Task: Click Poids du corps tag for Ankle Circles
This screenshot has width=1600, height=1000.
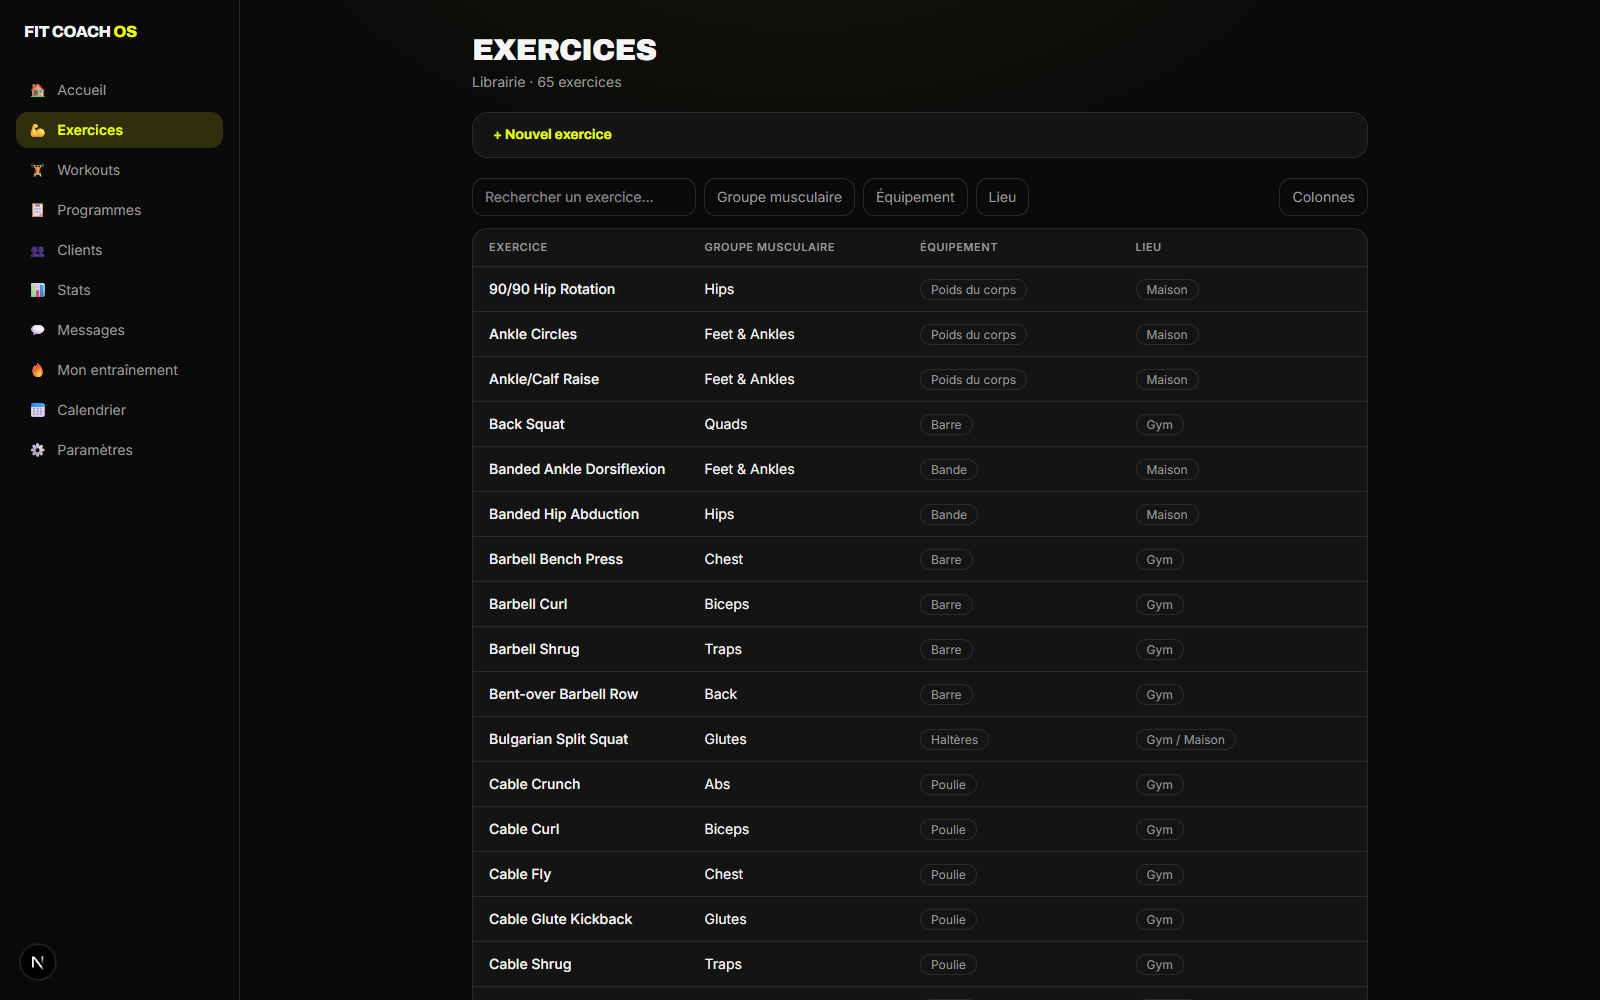Action: (973, 335)
